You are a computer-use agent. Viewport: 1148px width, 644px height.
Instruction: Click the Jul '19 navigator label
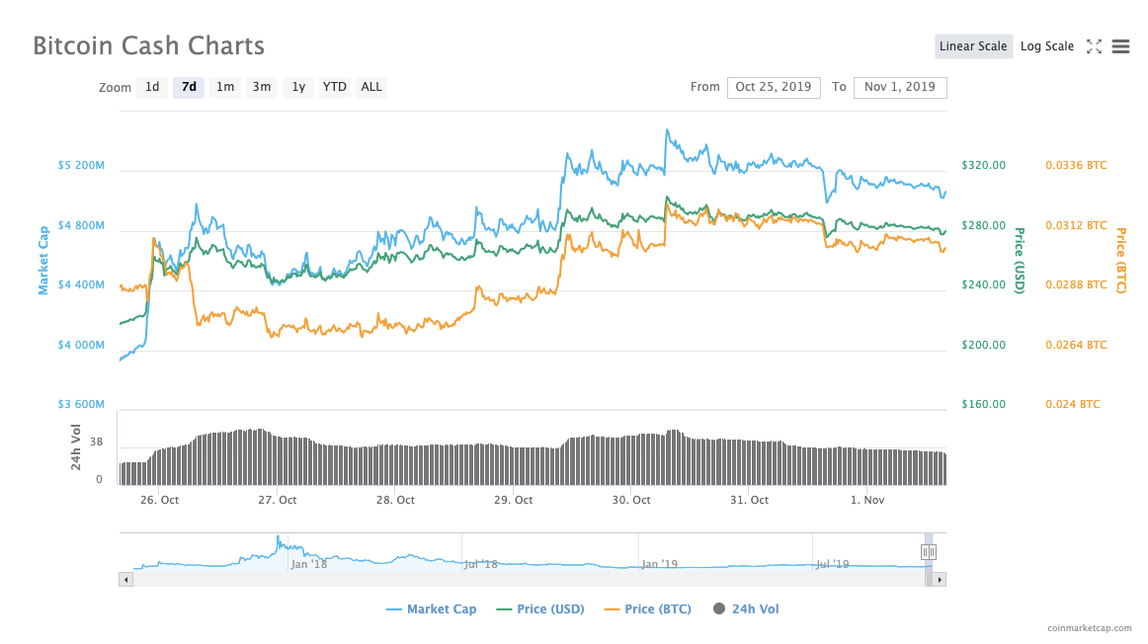click(832, 564)
